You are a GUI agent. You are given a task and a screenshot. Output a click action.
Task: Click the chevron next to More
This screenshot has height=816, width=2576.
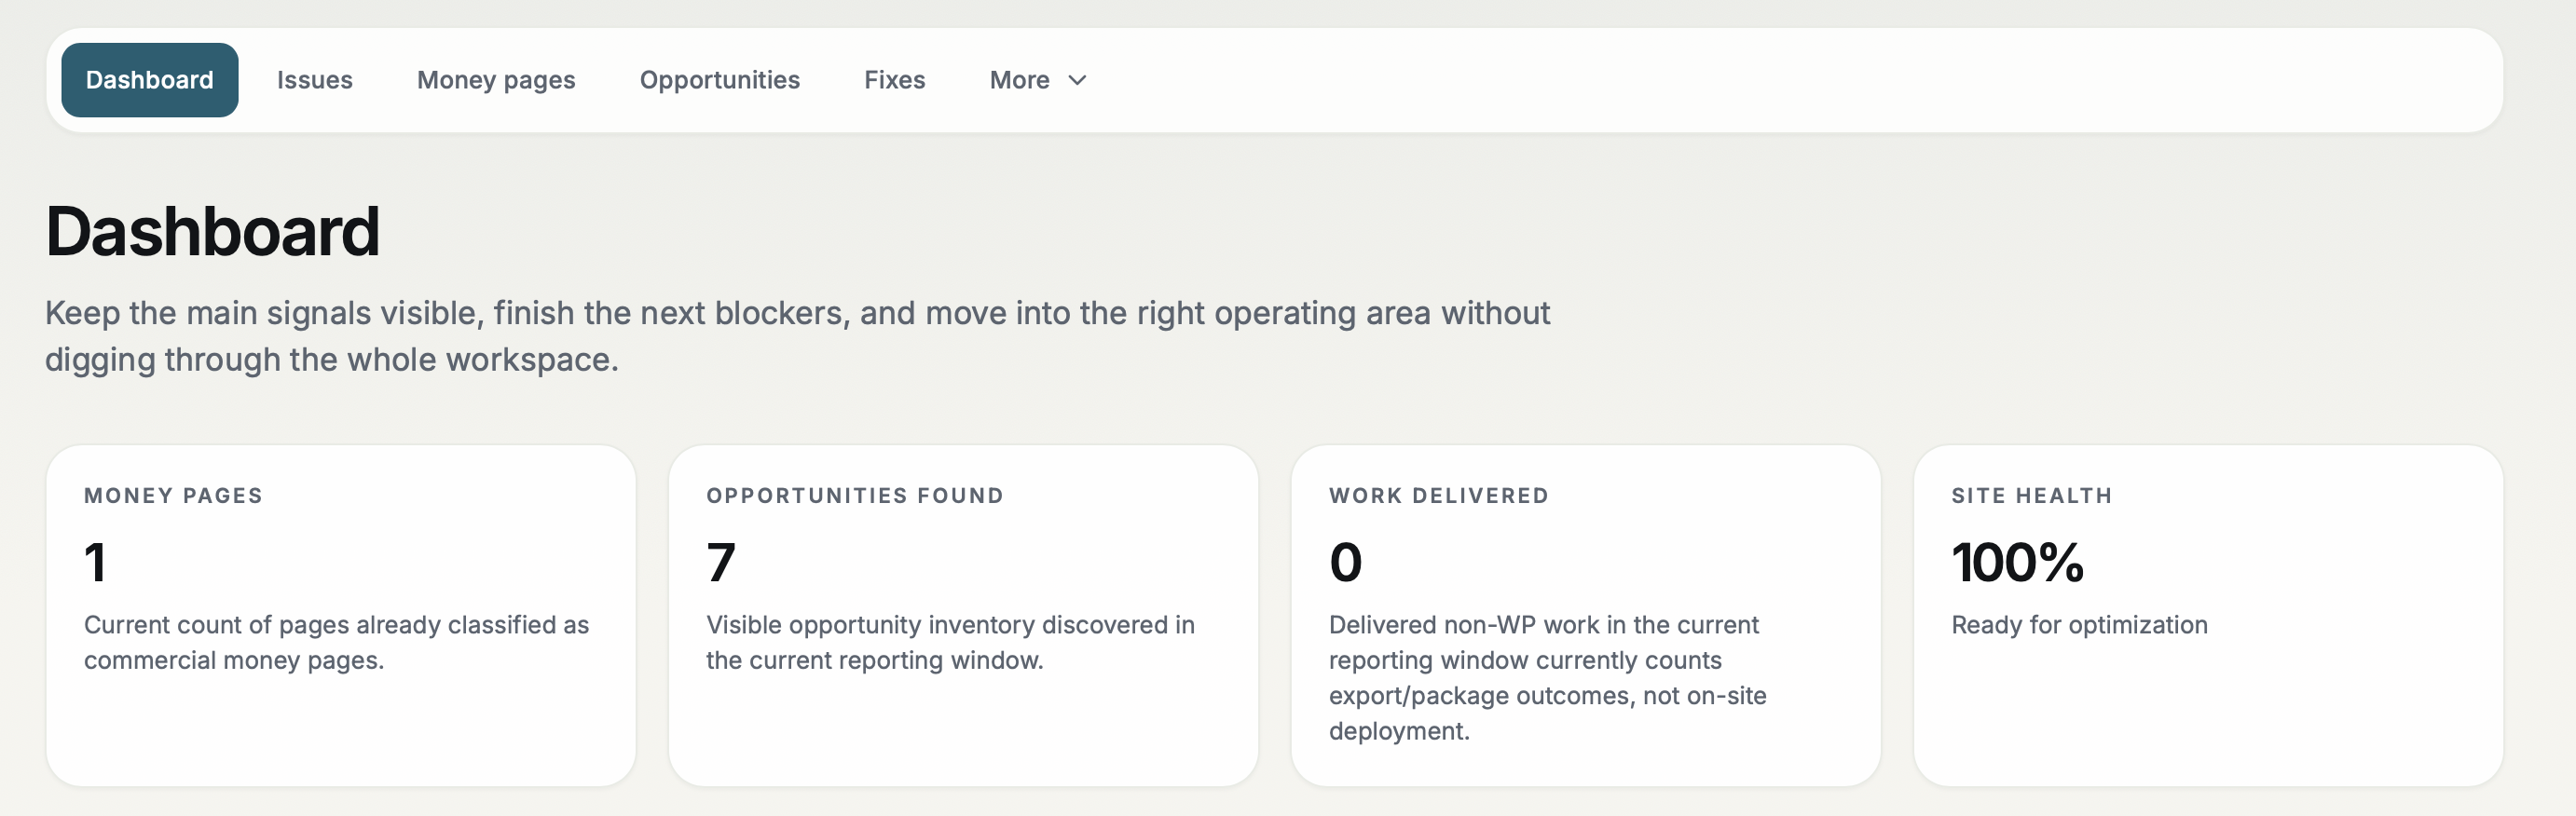1077,82
